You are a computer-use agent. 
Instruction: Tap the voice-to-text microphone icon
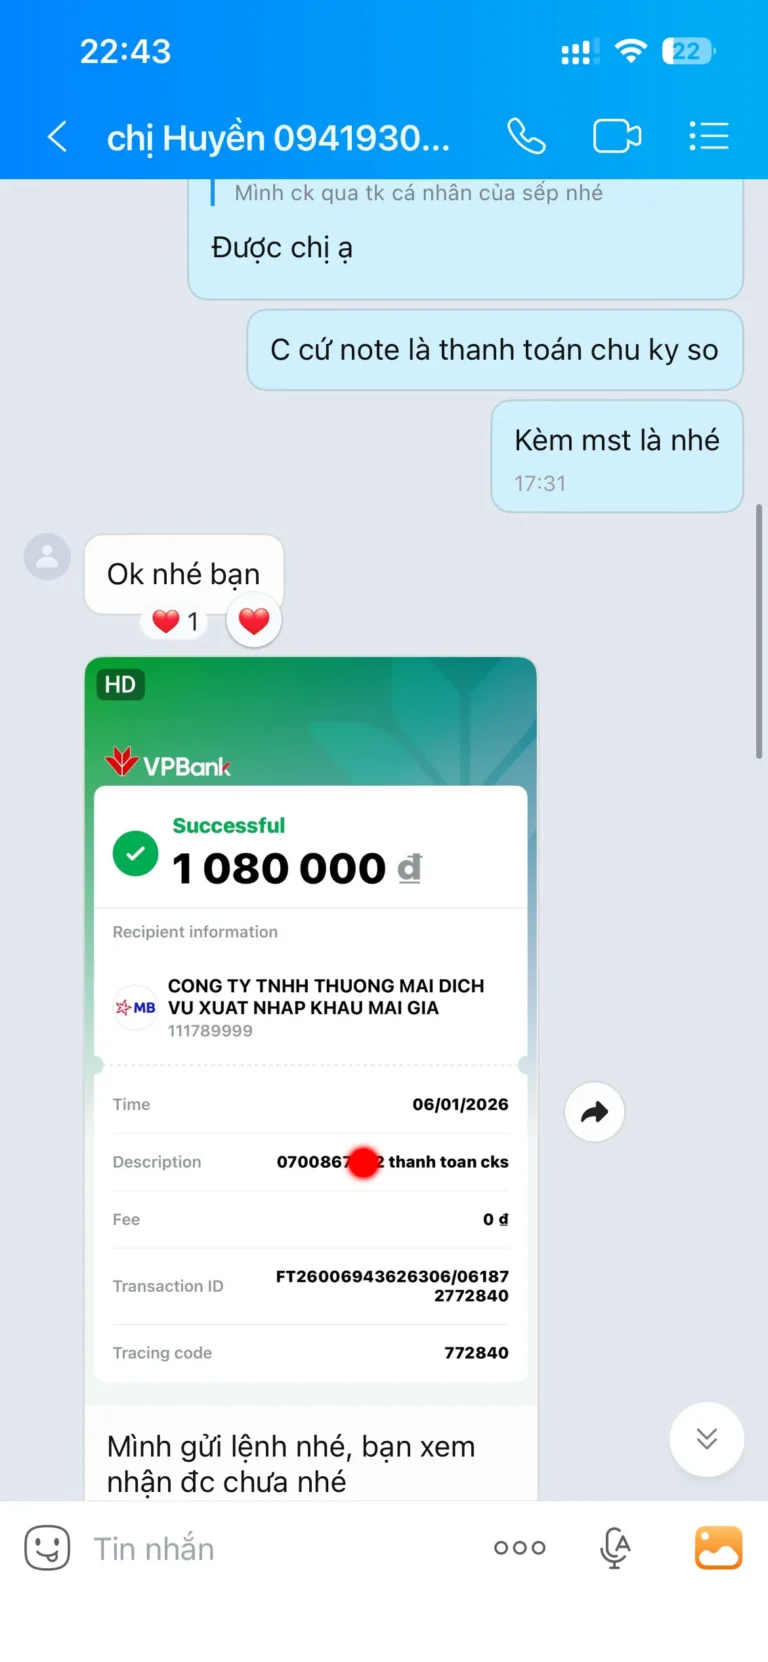pyautogui.click(x=615, y=1548)
